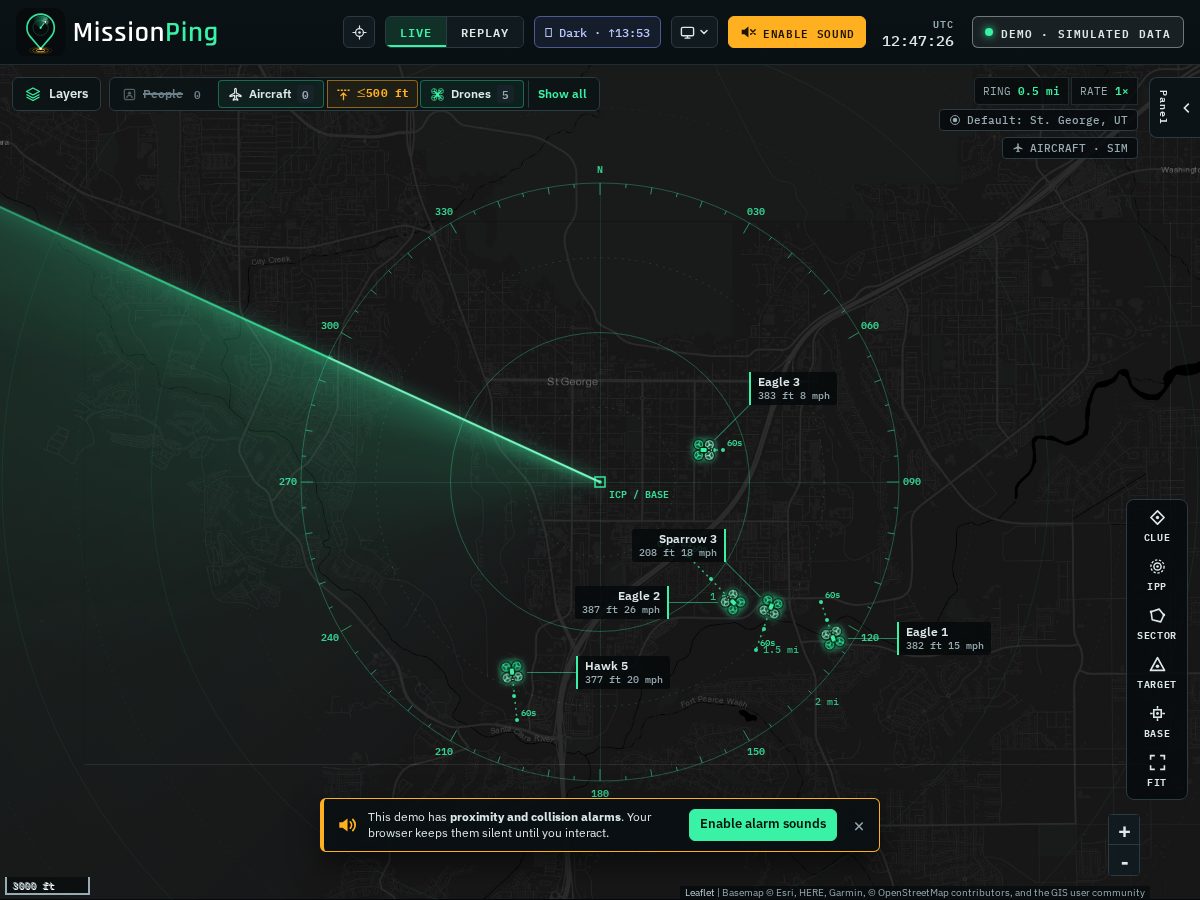Click the Eagle 3 drone icon

pyautogui.click(x=704, y=450)
